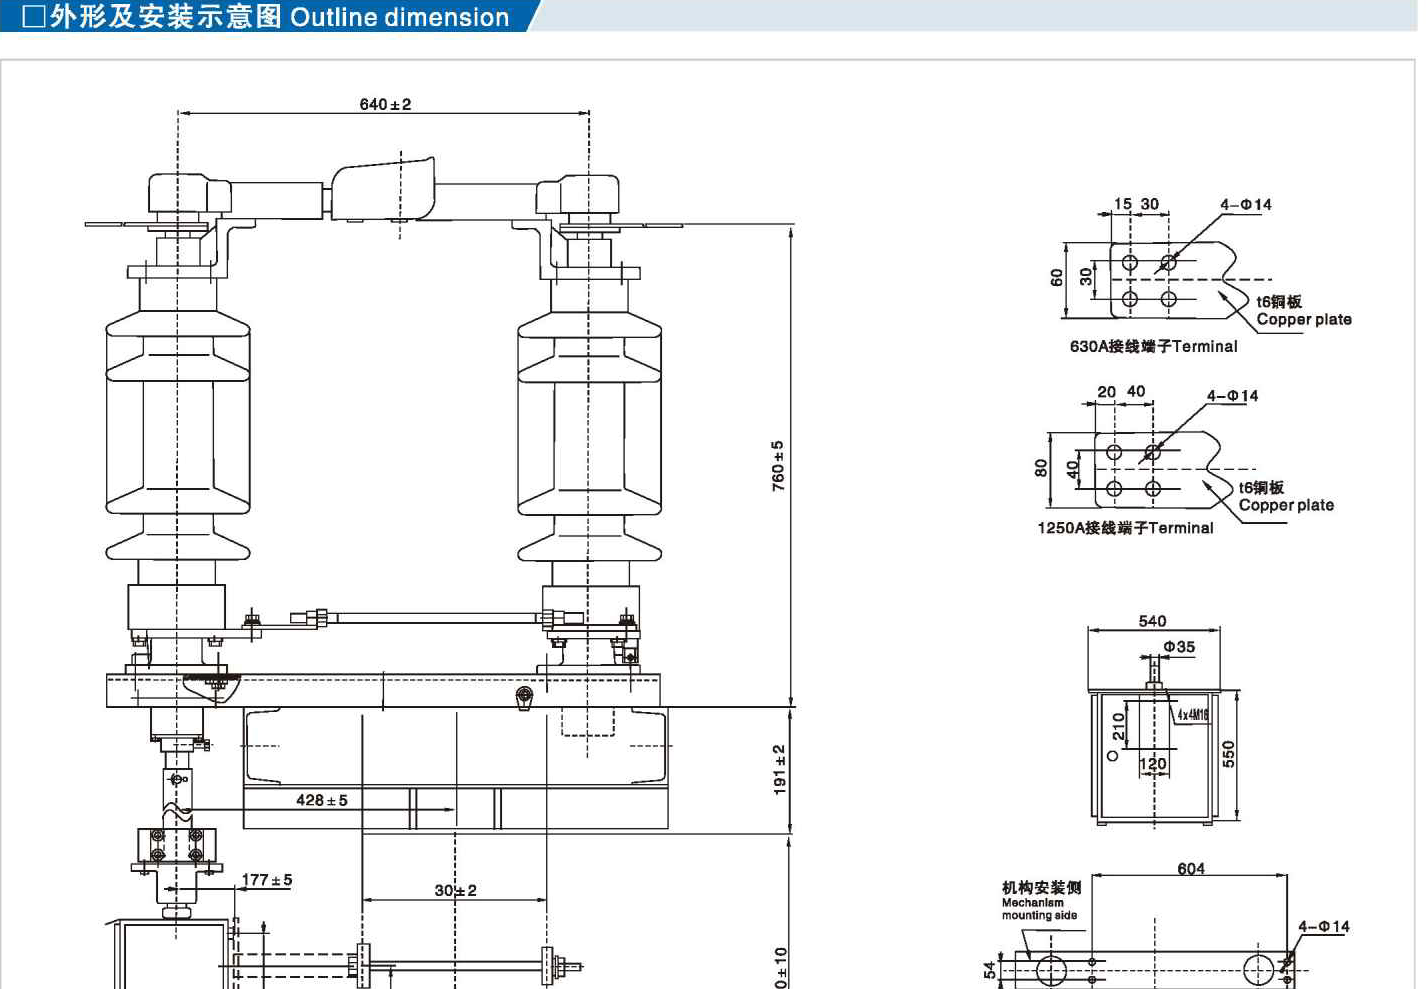Select the 1250A Terminal caption
This screenshot has height=989, width=1428.
tap(1125, 528)
